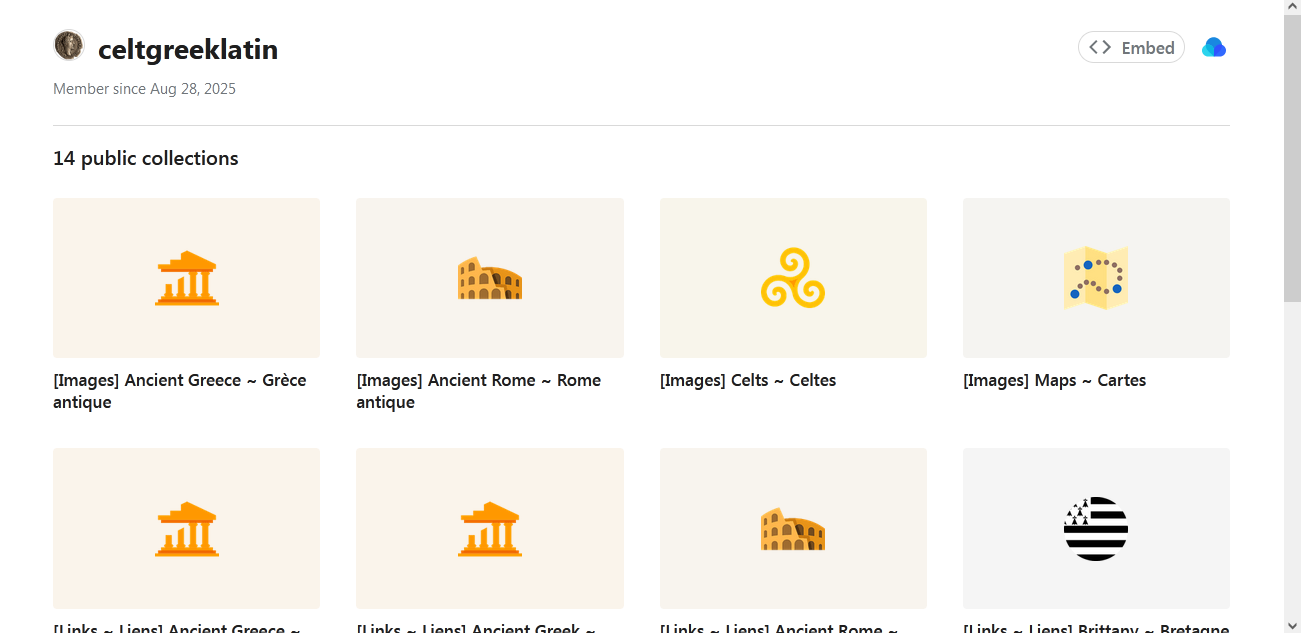This screenshot has height=633, width=1301.
Task: Open the blue Raindrop cloud logo
Action: pyautogui.click(x=1214, y=47)
